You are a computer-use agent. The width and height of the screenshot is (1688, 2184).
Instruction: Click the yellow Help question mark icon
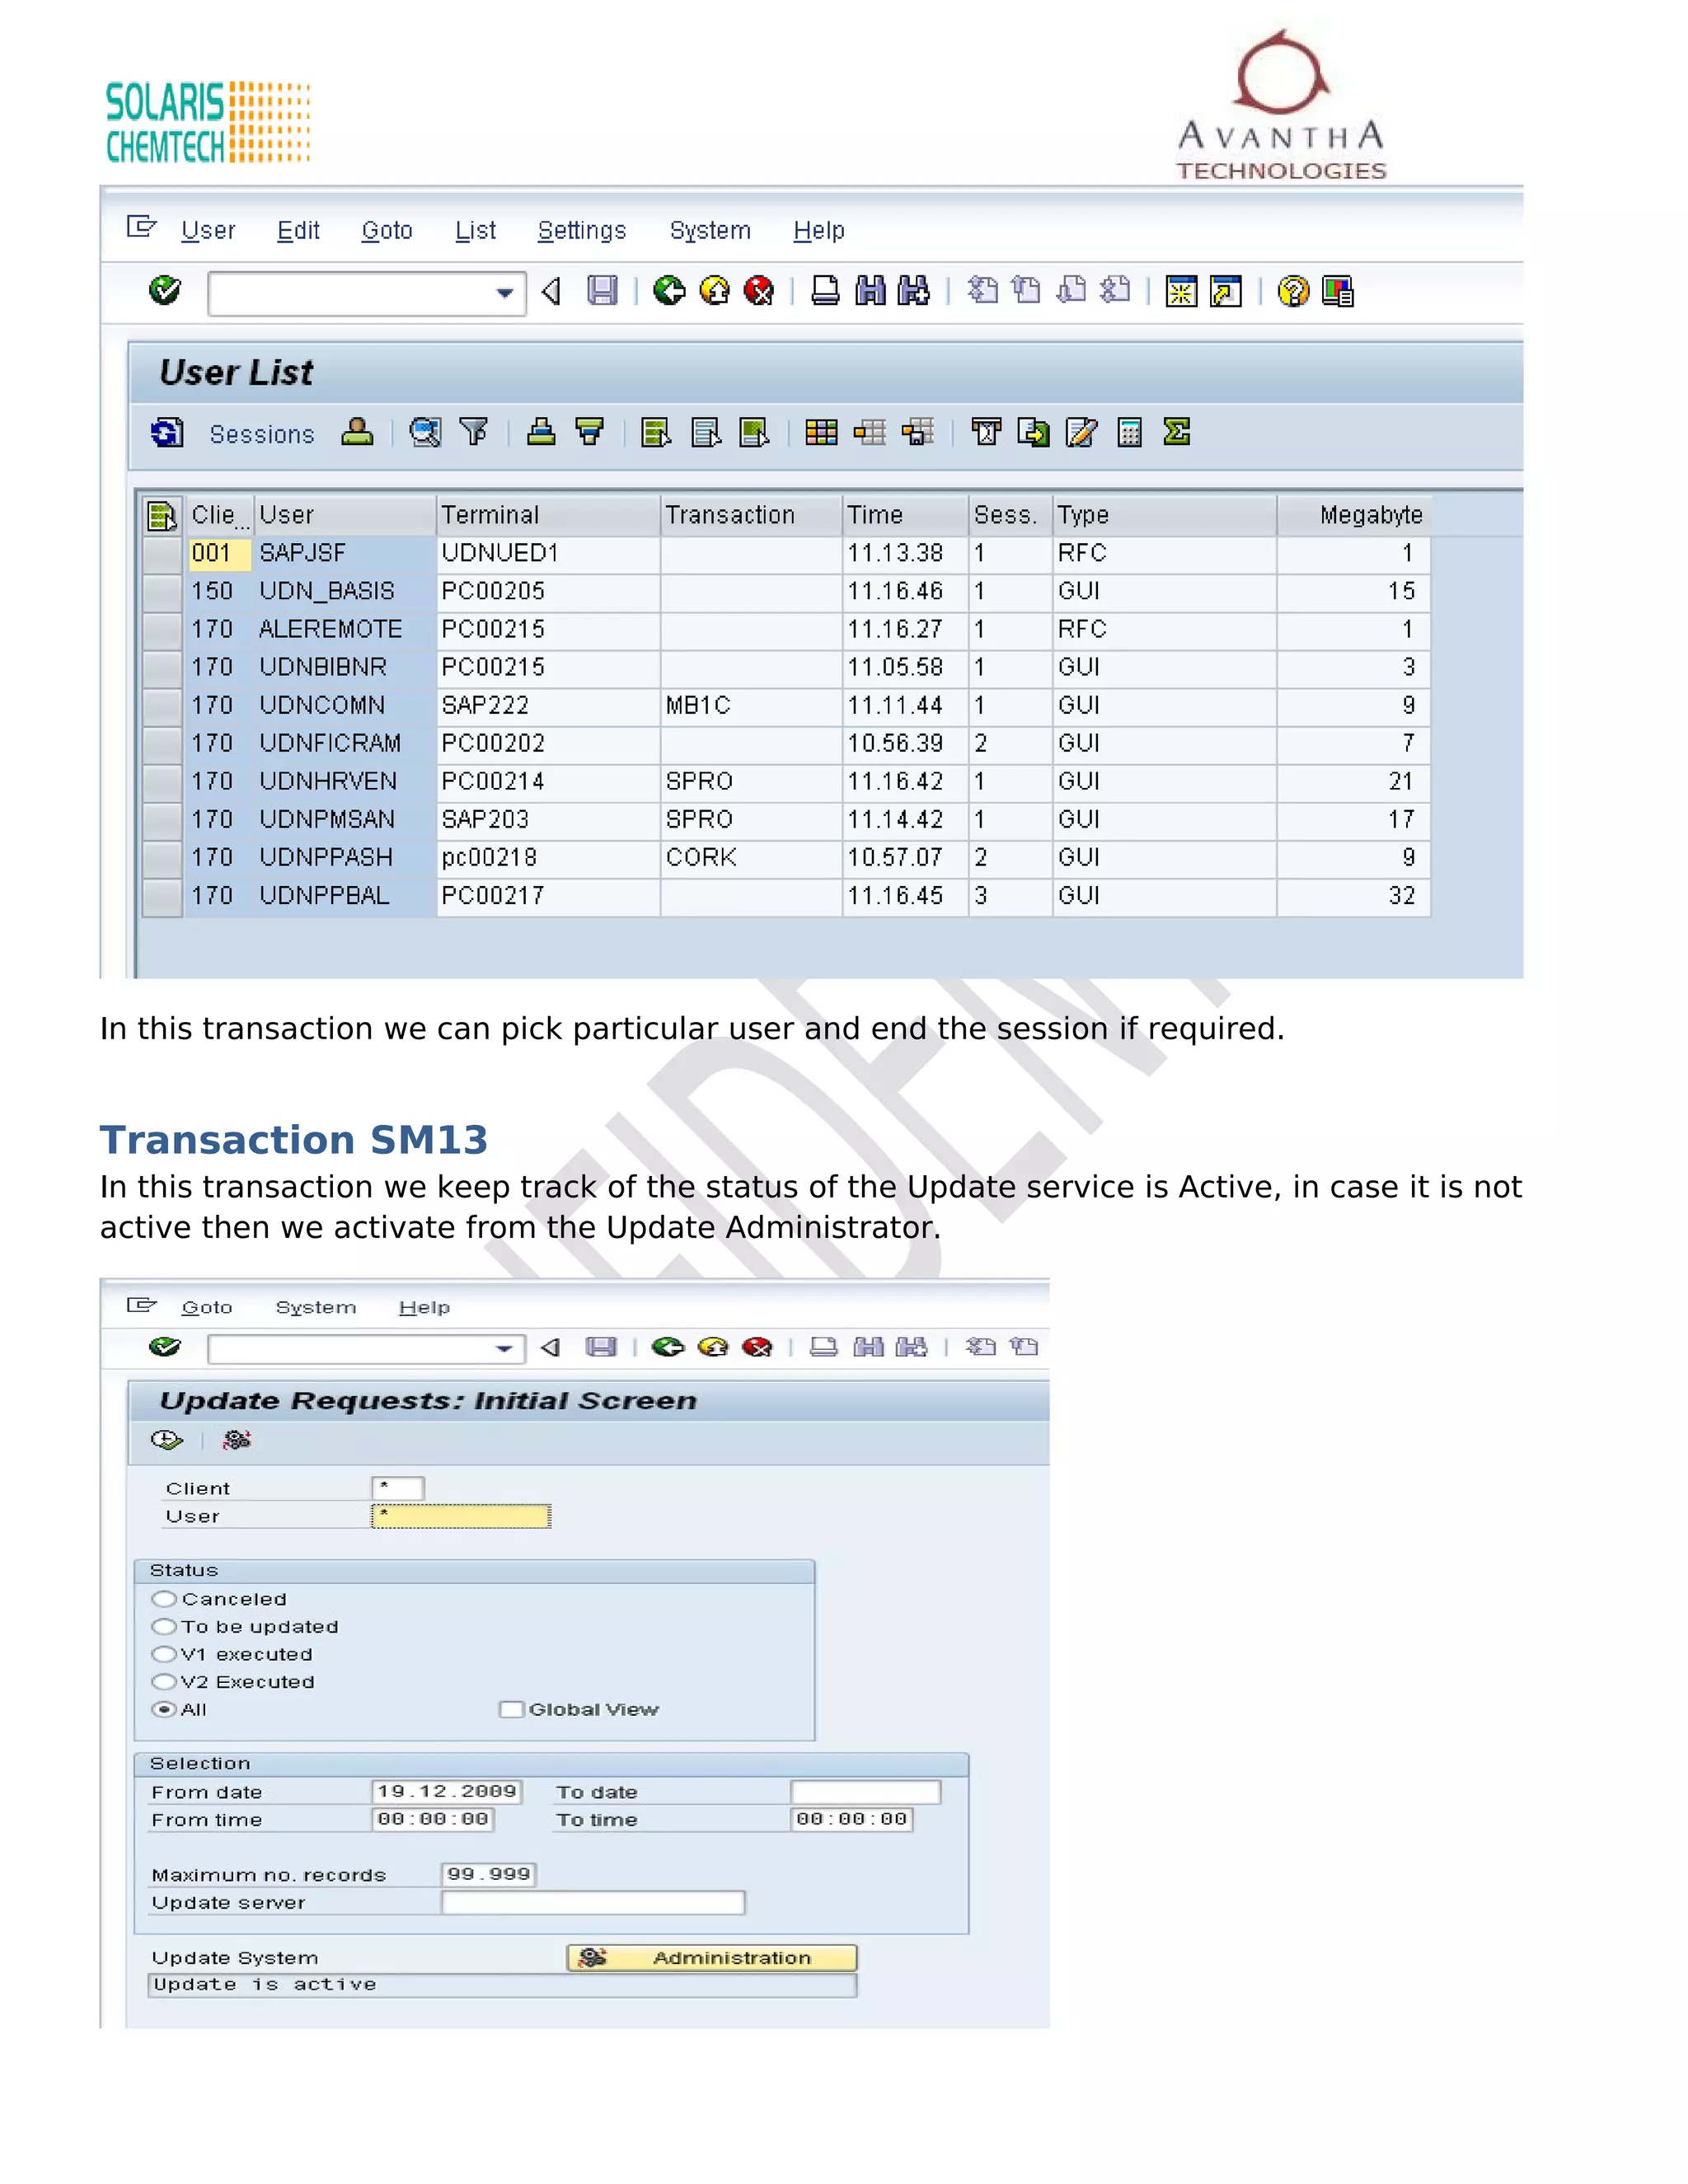[x=1293, y=291]
